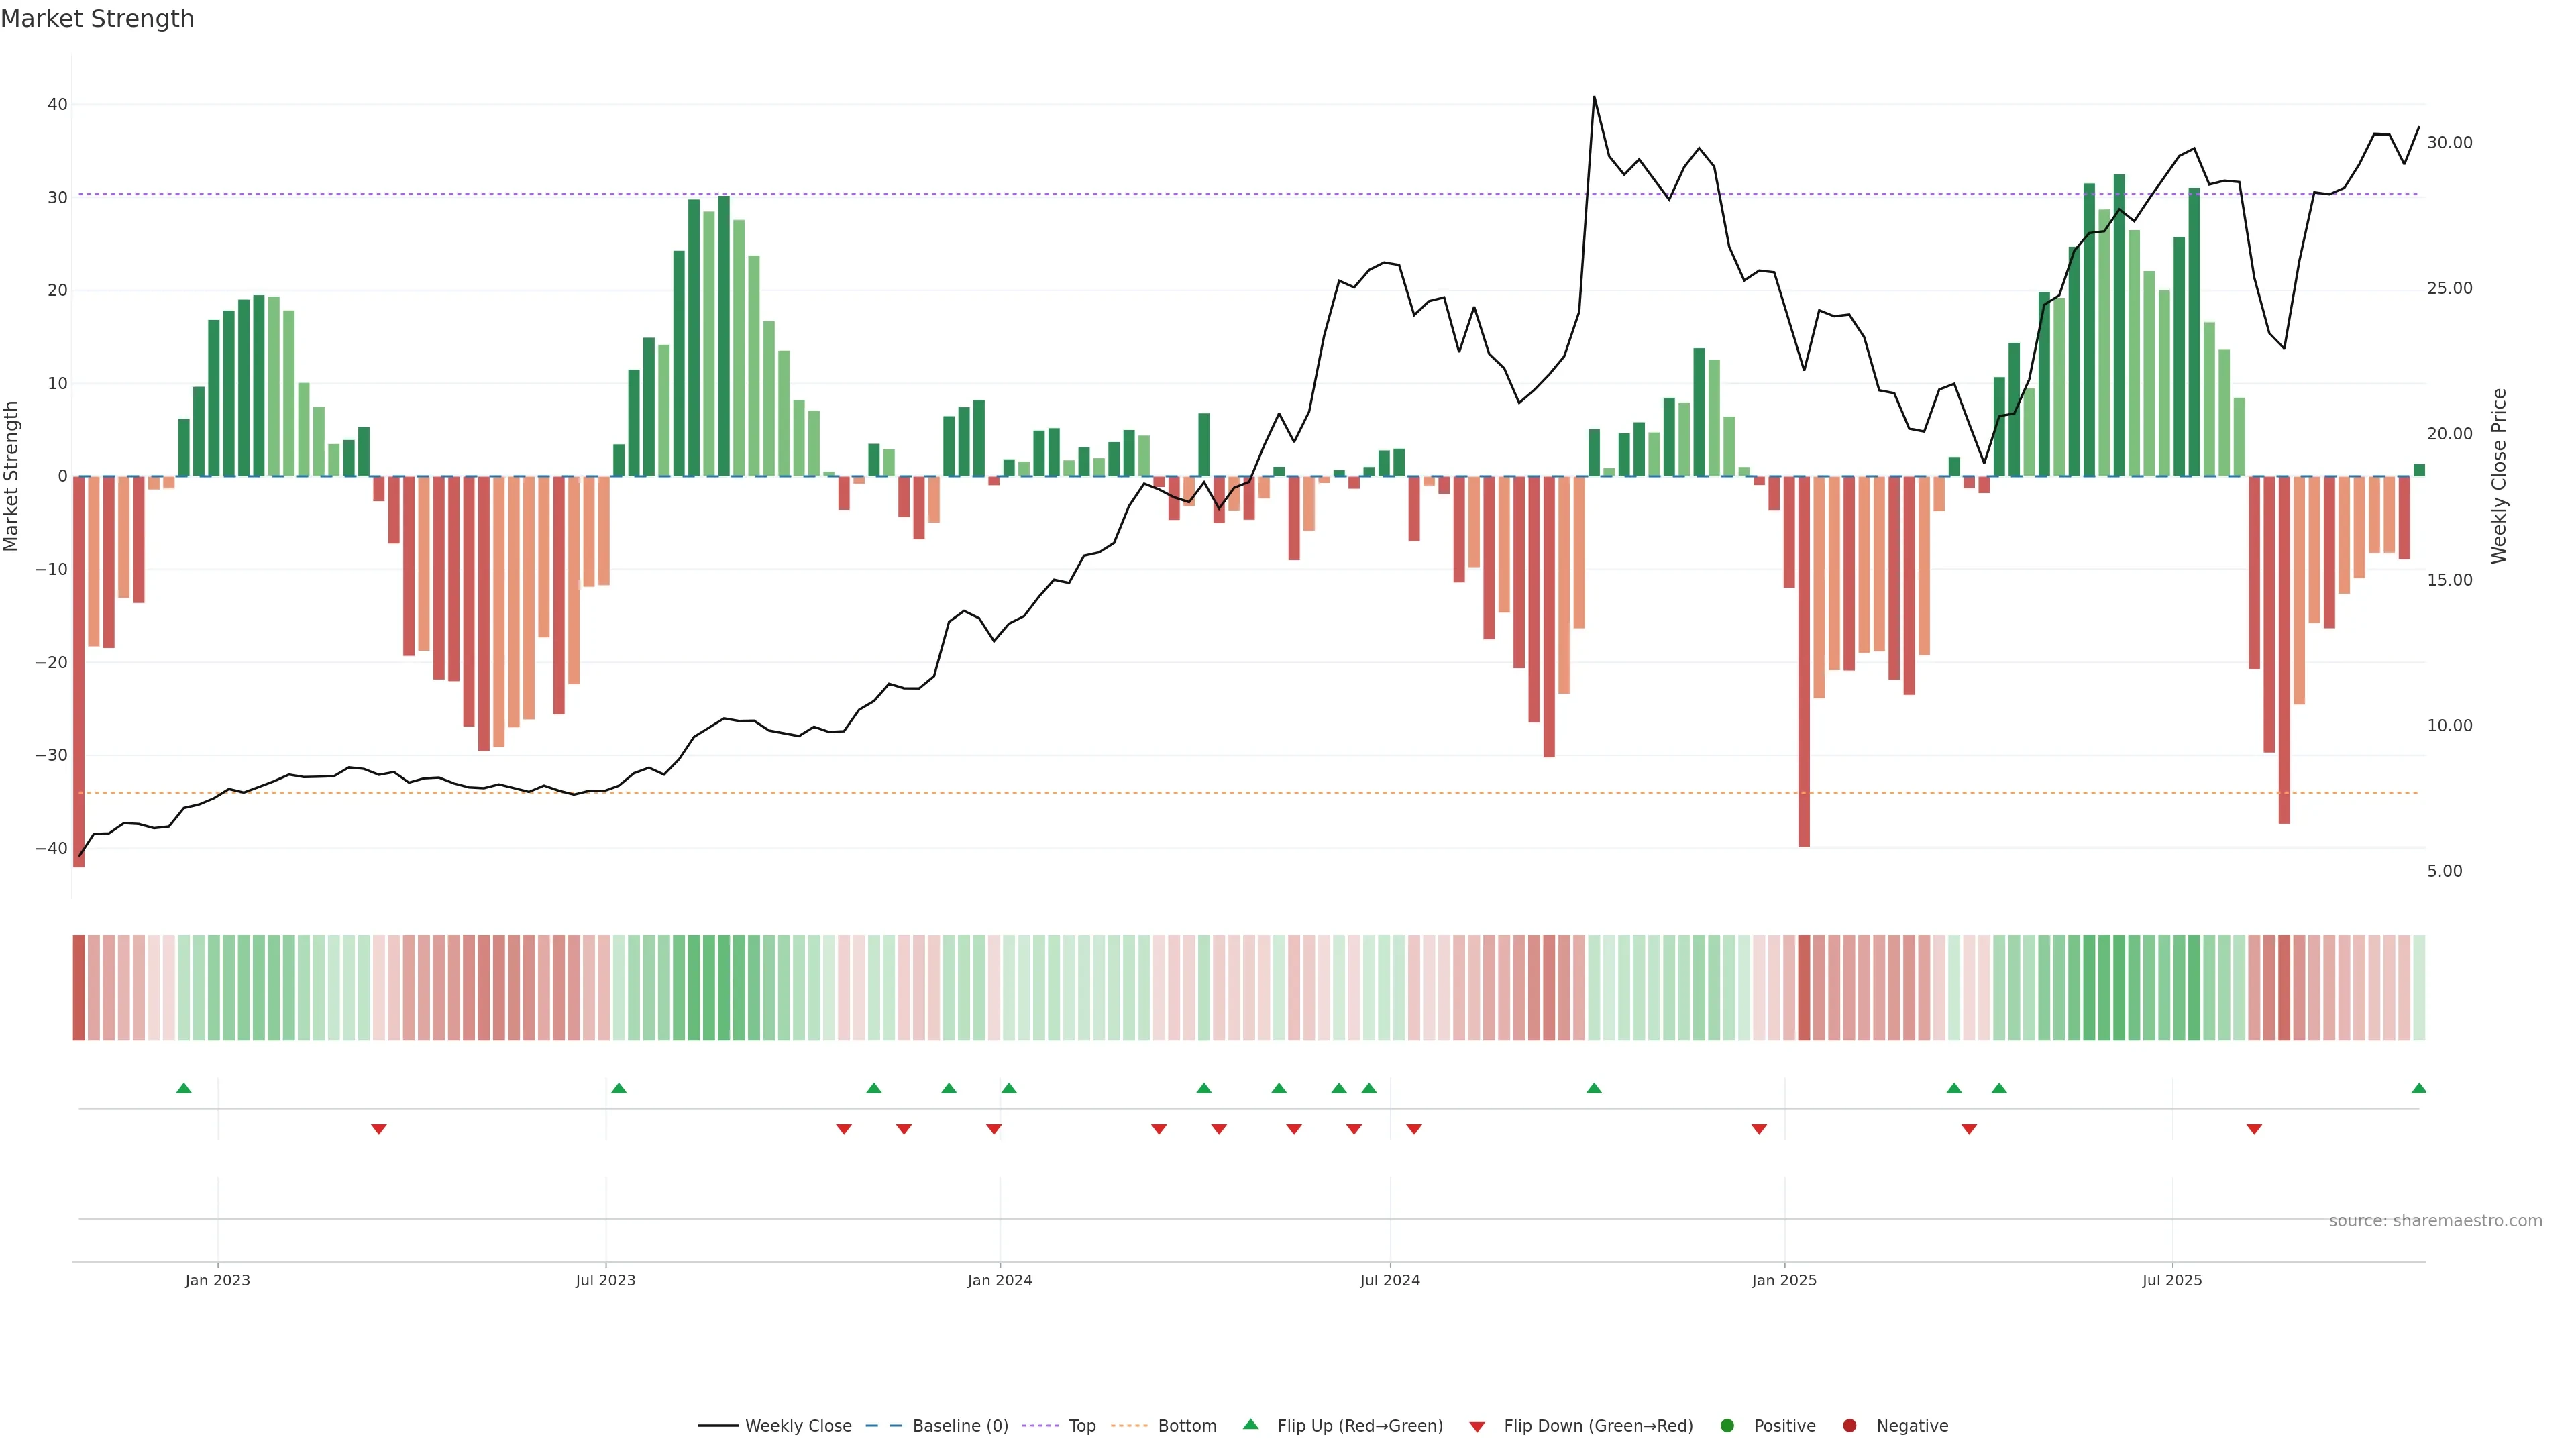Click the rightmost green flip-up triangle marker
The image size is (2576, 1449).
(2418, 1088)
